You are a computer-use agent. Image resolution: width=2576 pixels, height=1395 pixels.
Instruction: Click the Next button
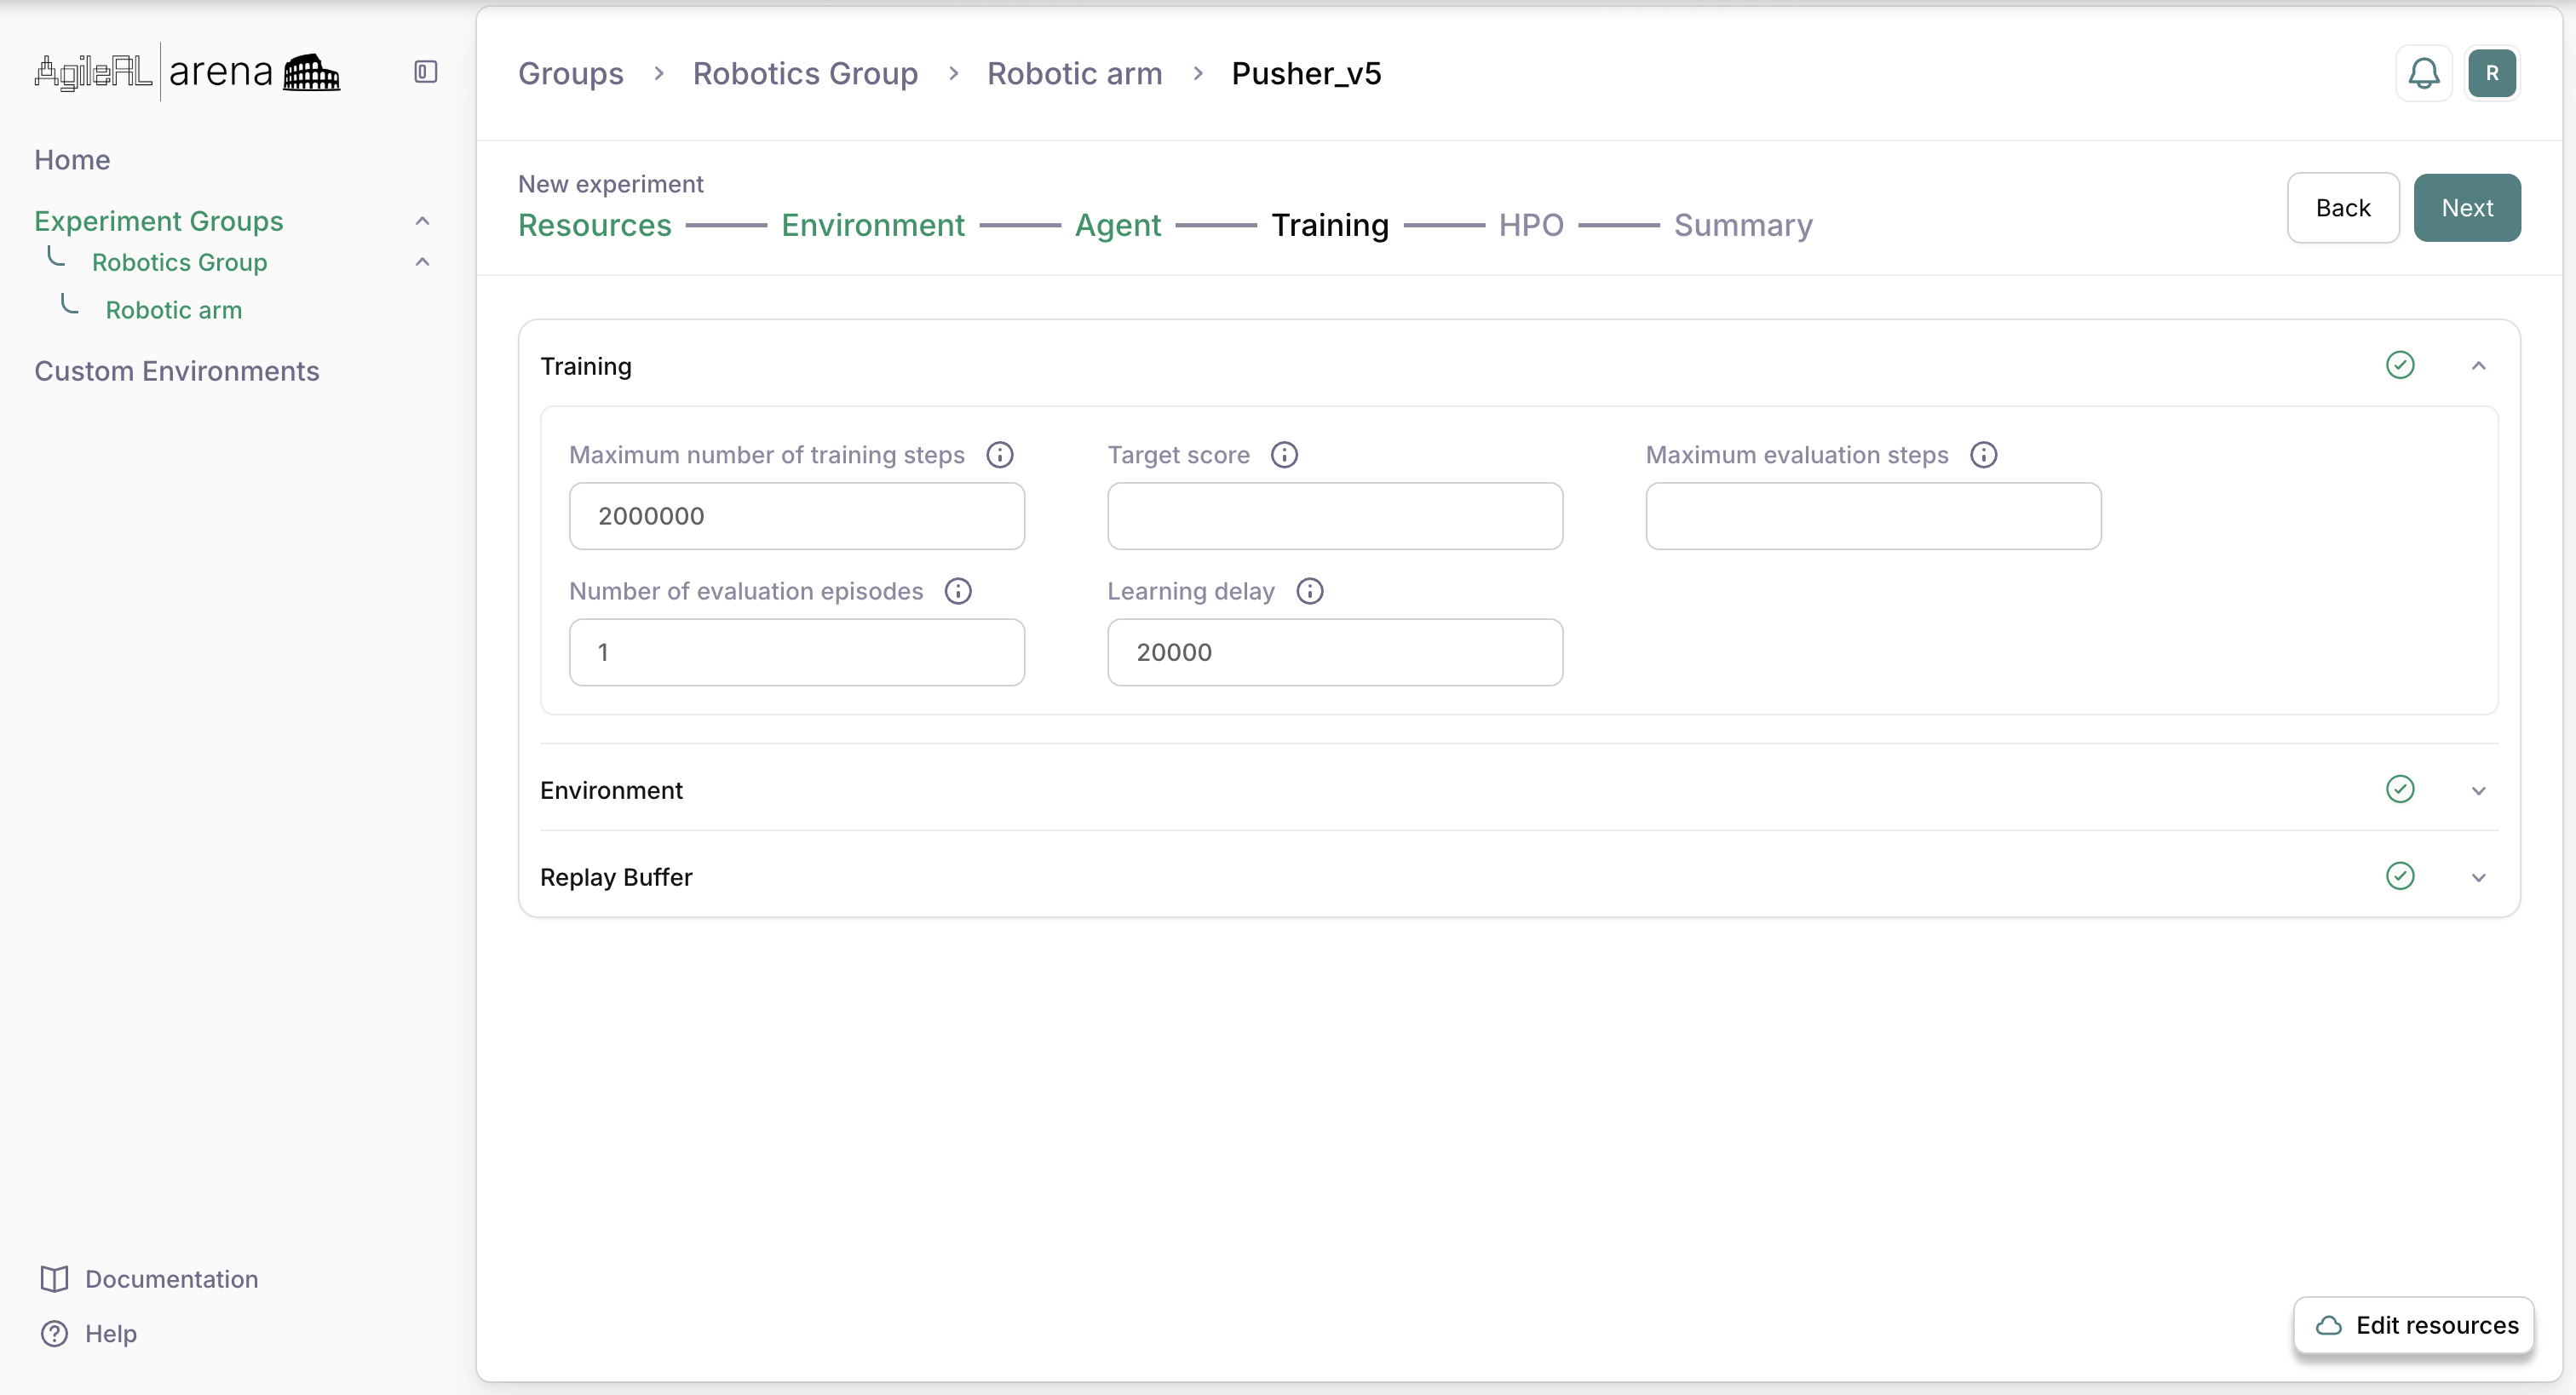click(x=2467, y=207)
